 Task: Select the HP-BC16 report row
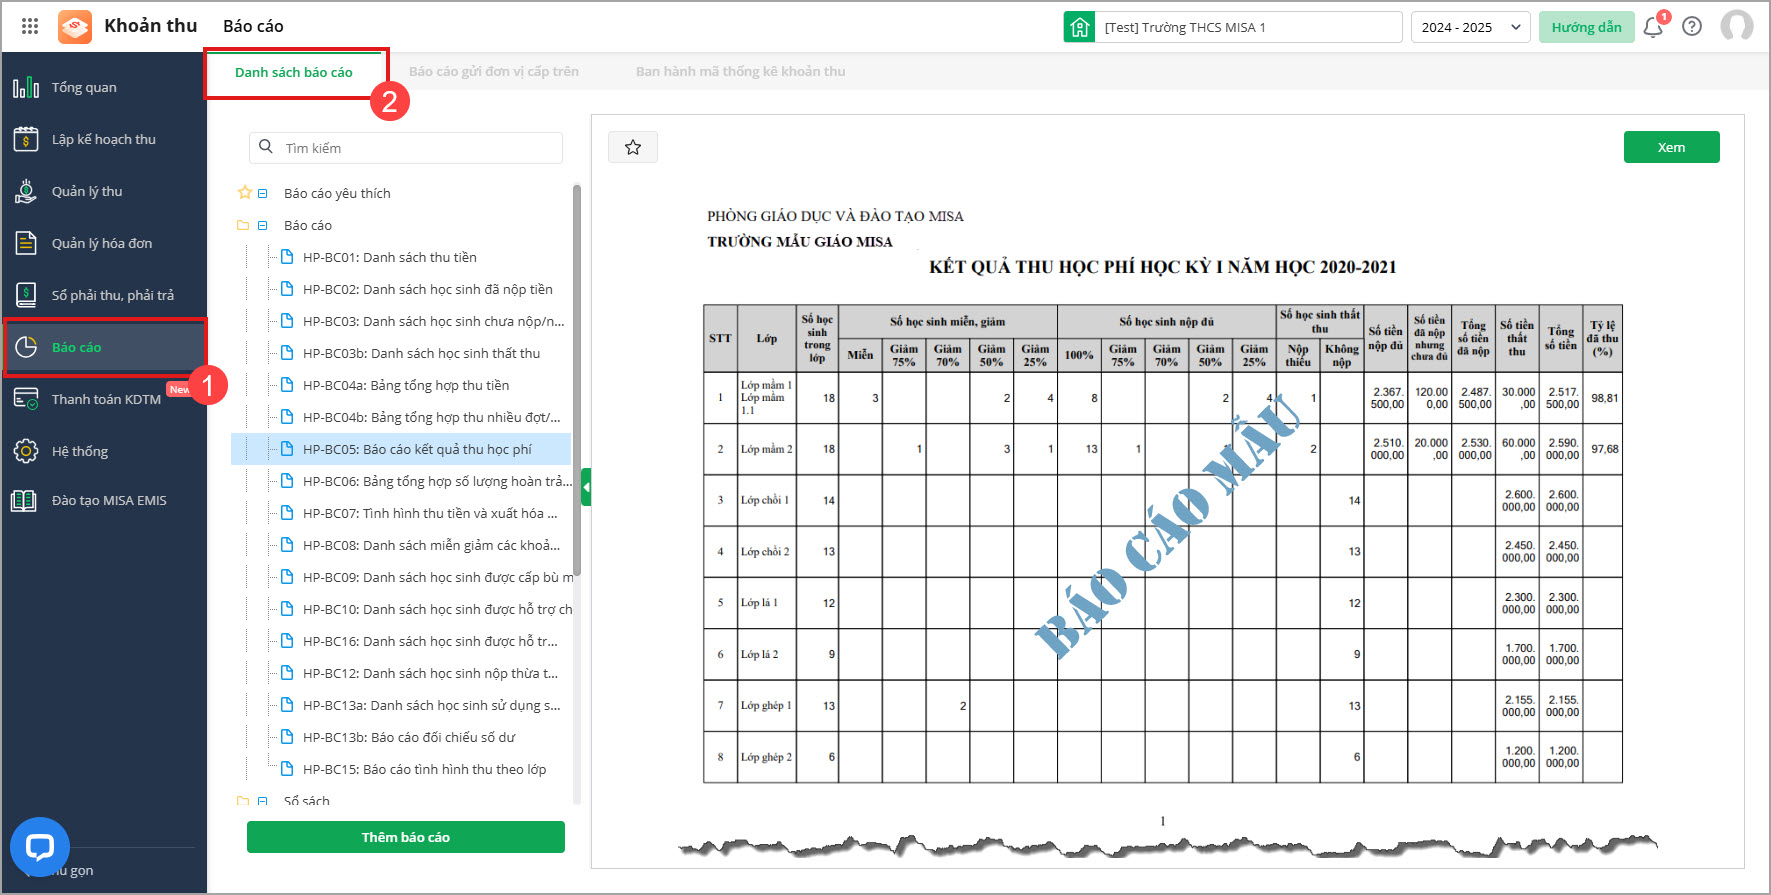(401, 641)
